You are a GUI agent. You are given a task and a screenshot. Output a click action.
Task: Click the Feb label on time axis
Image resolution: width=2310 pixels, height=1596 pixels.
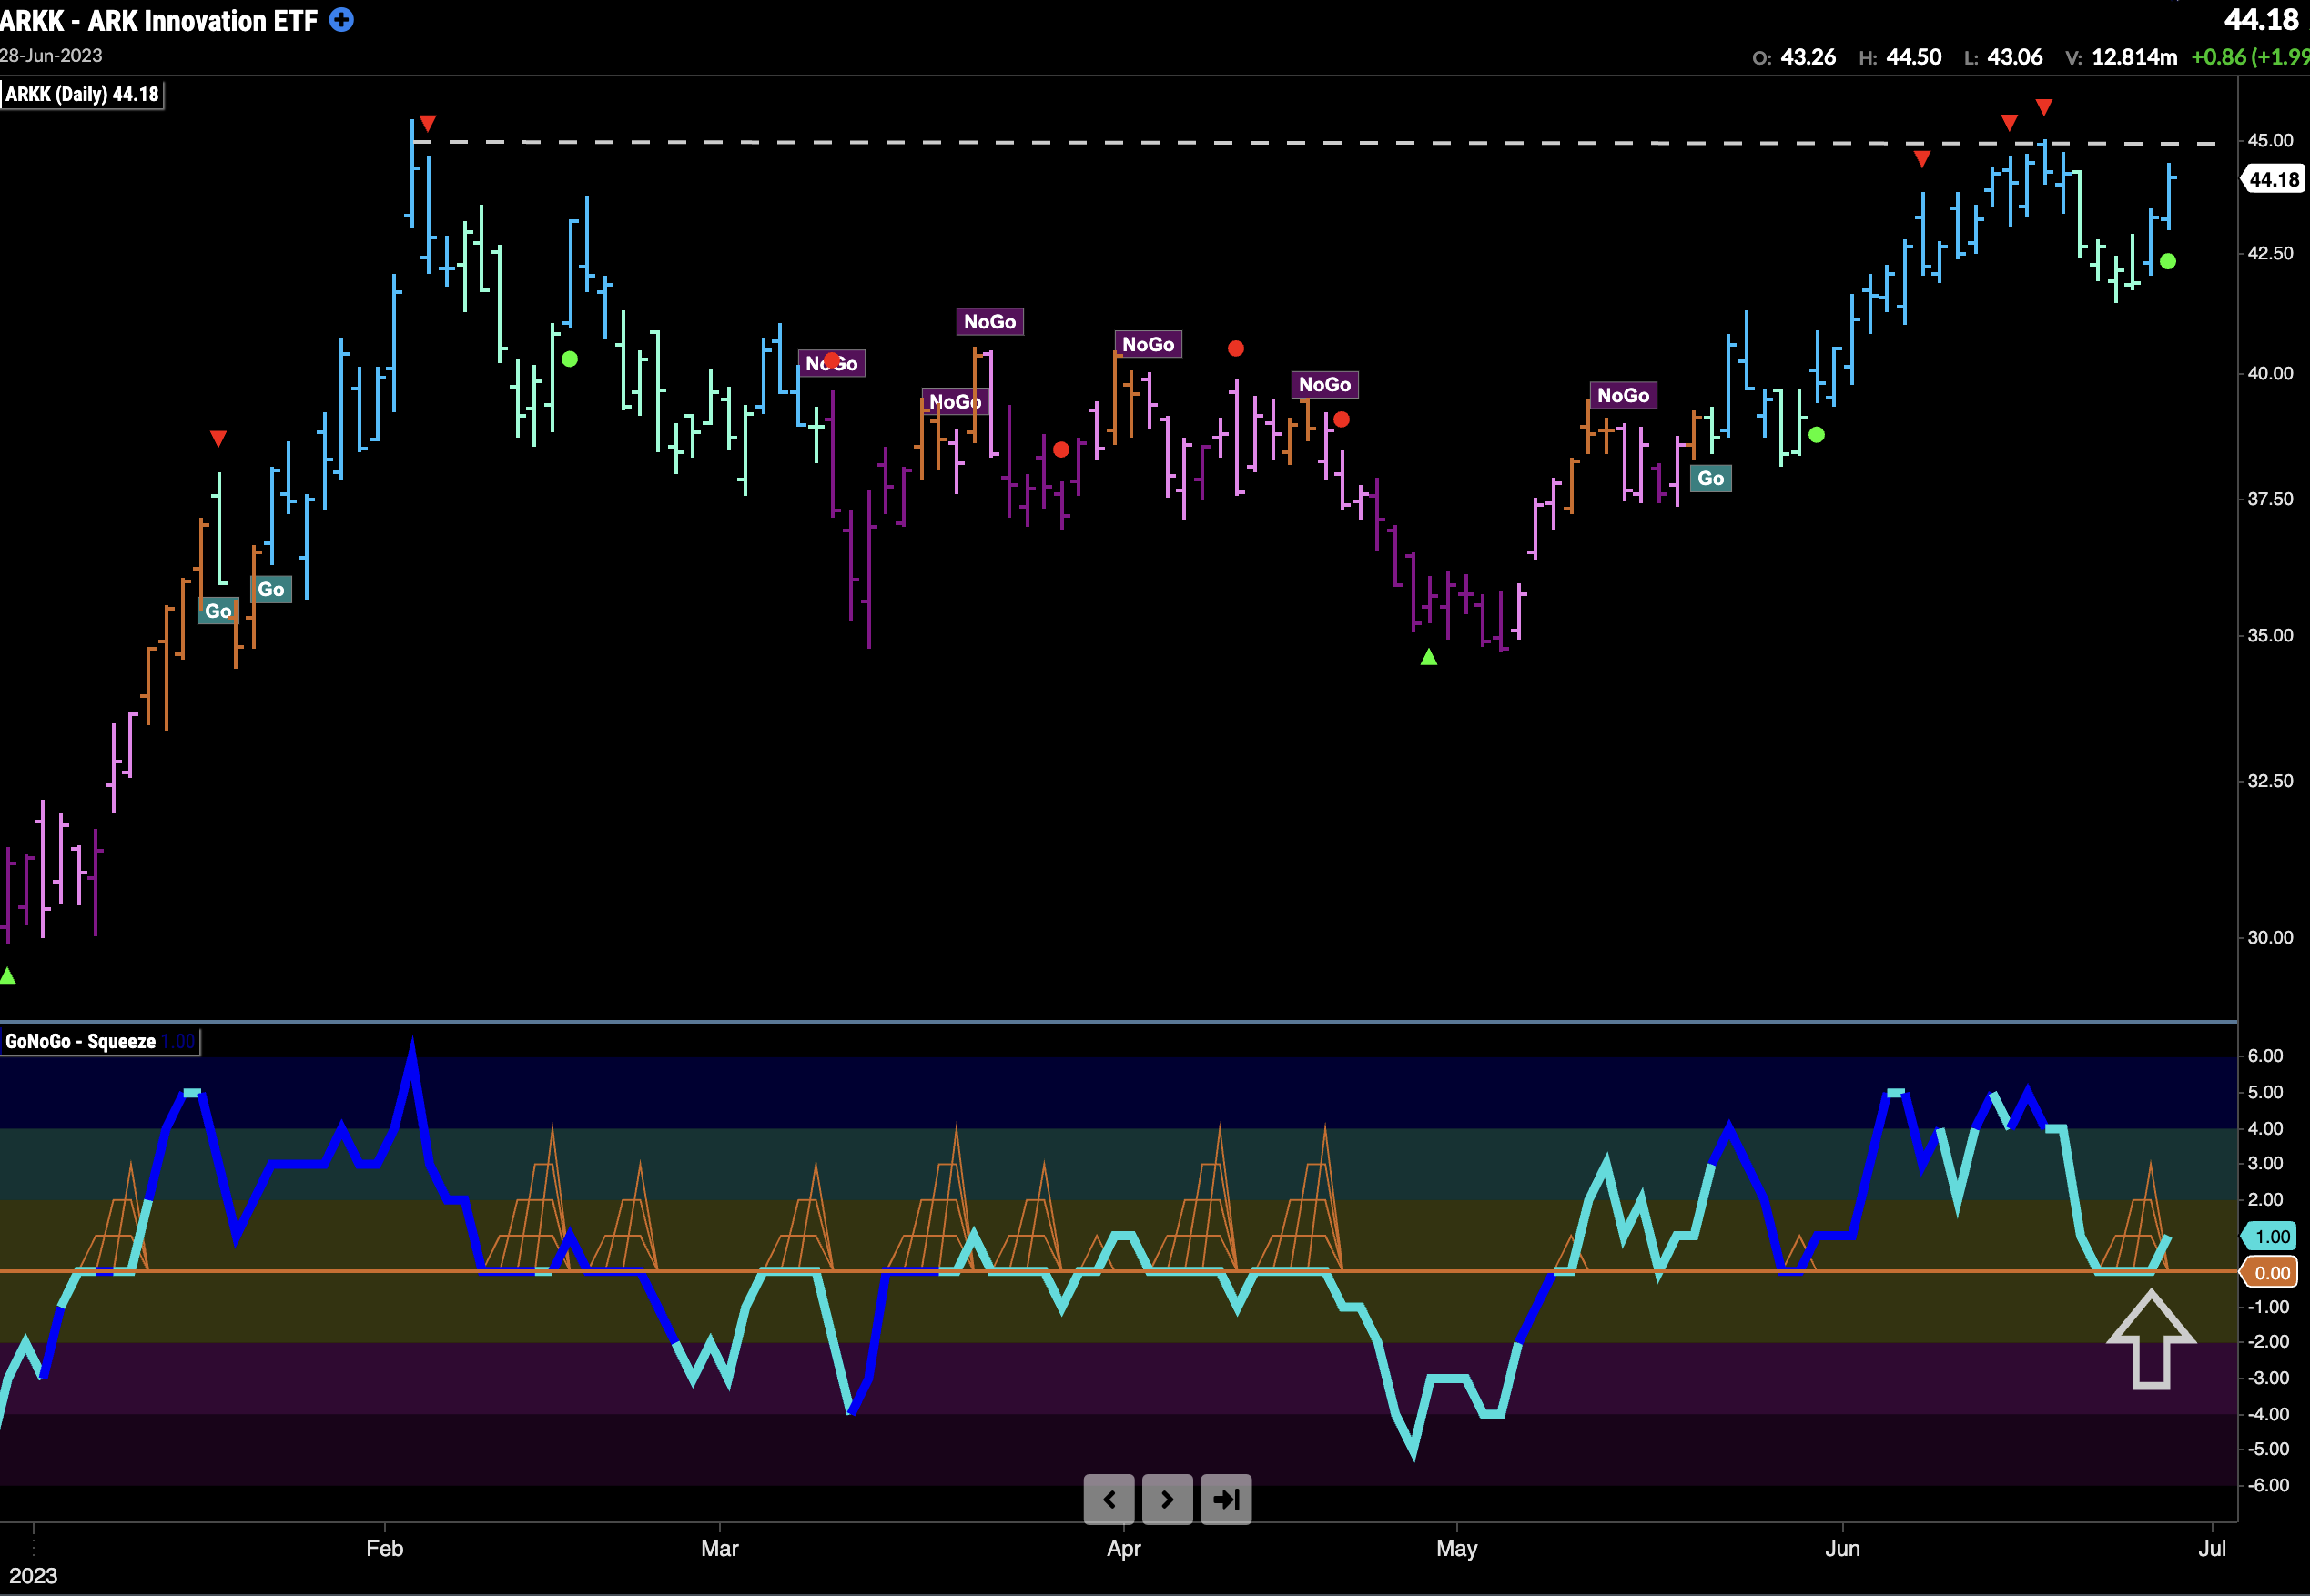(x=385, y=1548)
